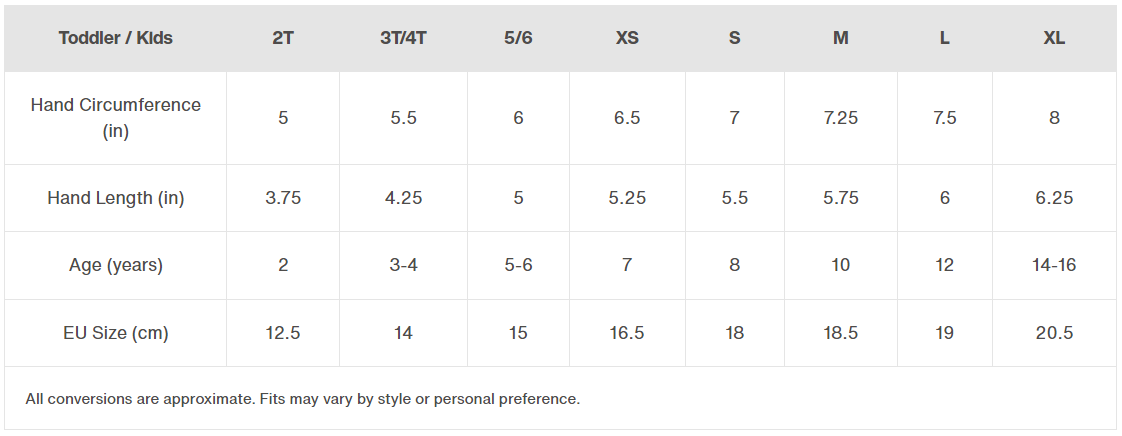Click the L size column header

(945, 38)
